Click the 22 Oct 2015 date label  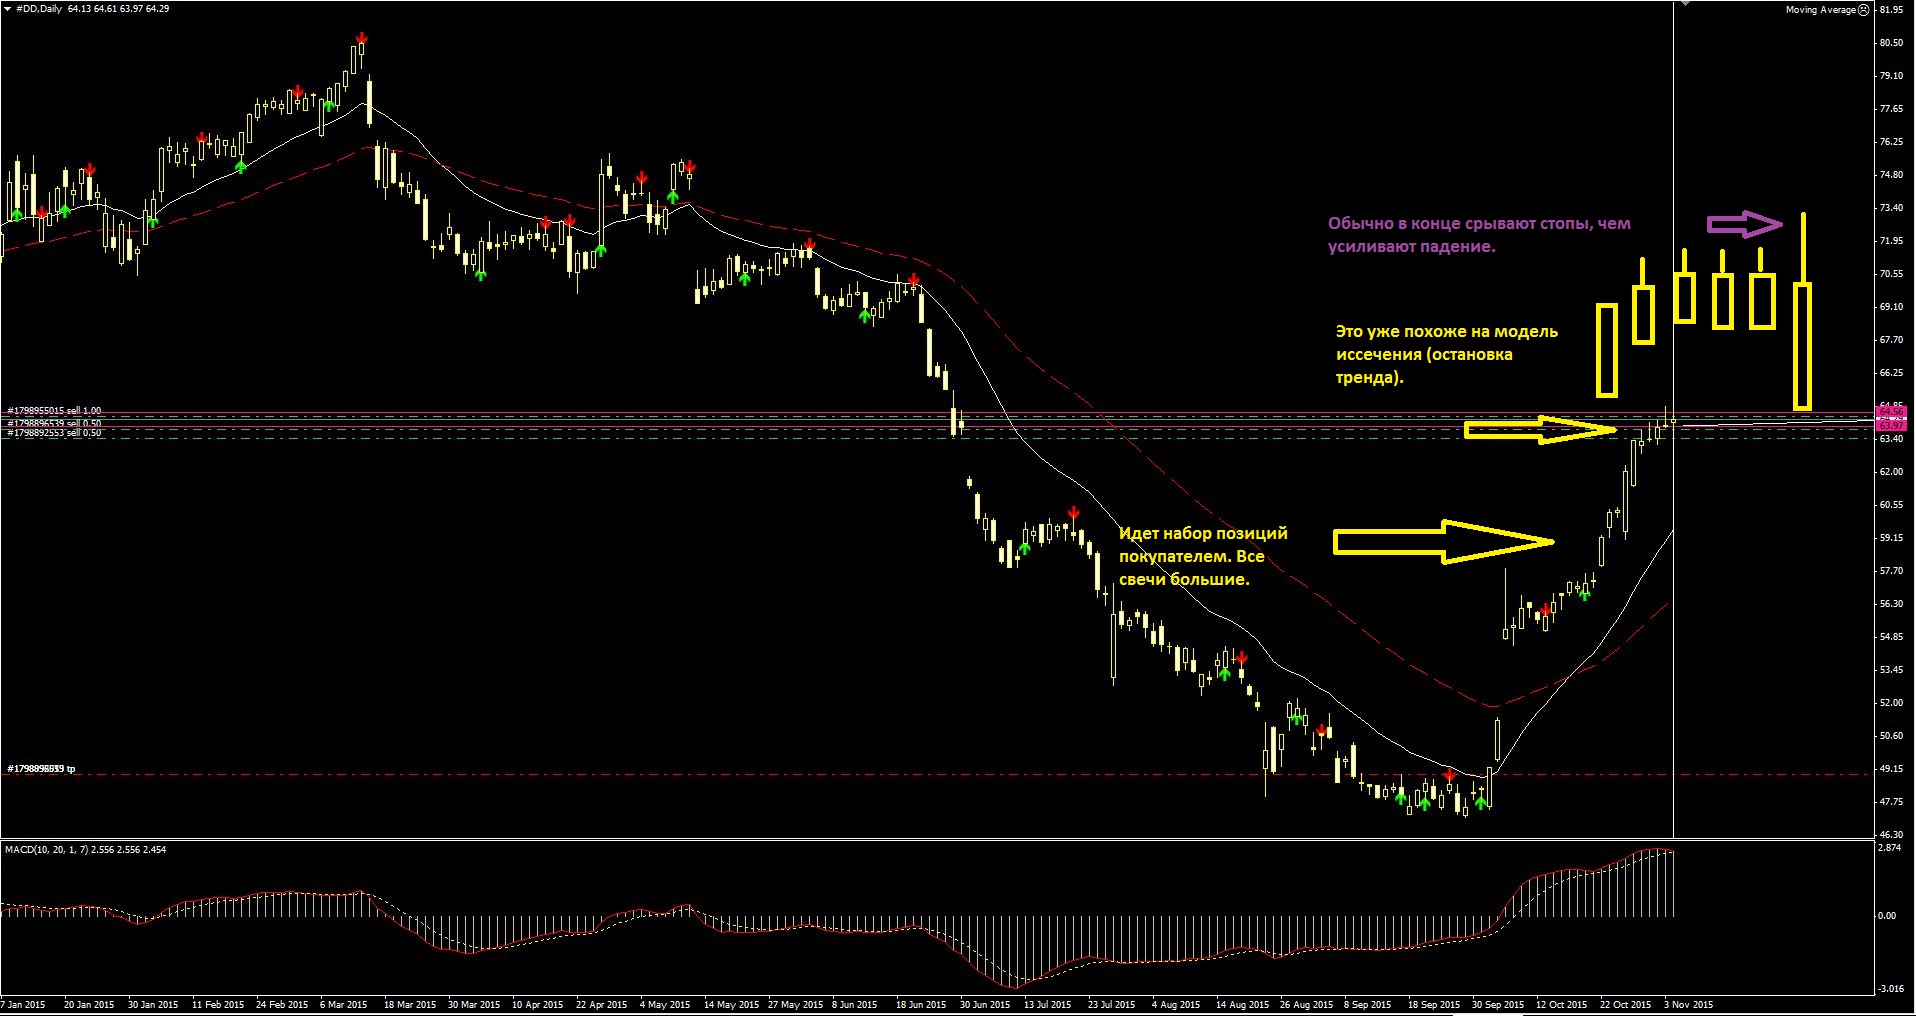click(1625, 1004)
